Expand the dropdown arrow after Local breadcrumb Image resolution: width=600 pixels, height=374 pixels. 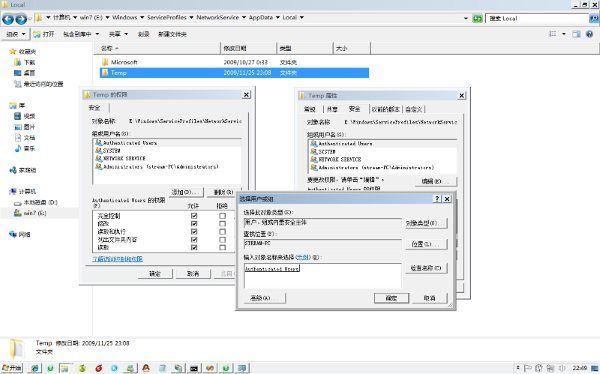(x=302, y=18)
